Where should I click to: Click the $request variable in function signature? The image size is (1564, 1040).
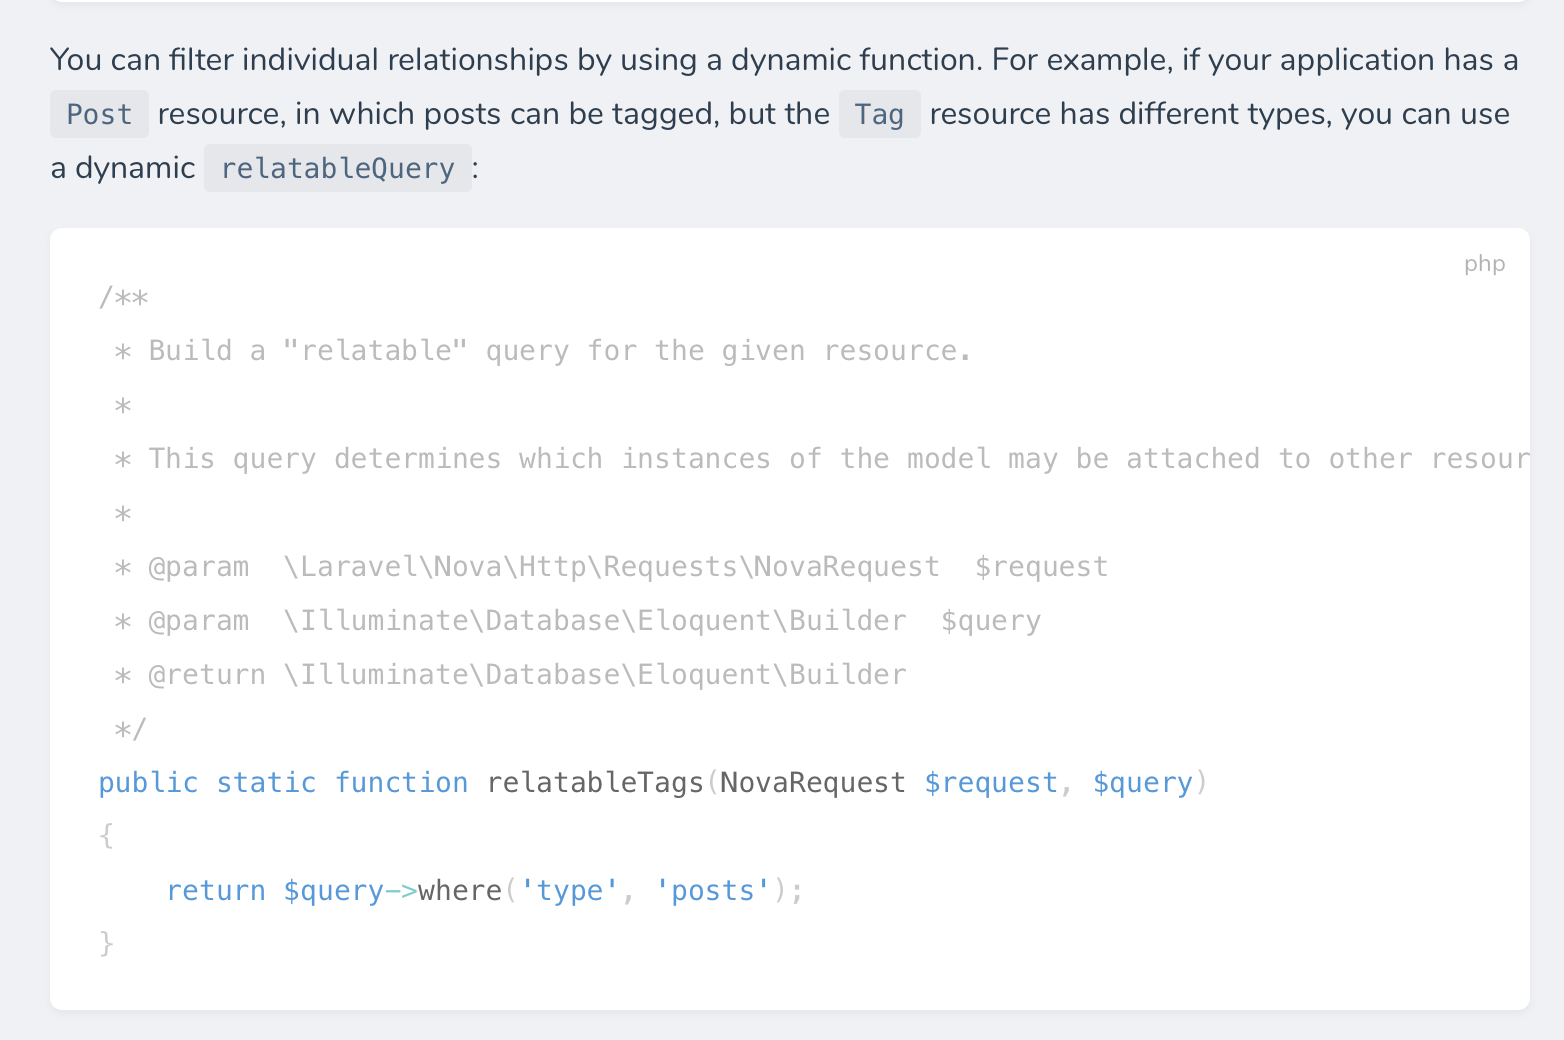click(x=991, y=782)
